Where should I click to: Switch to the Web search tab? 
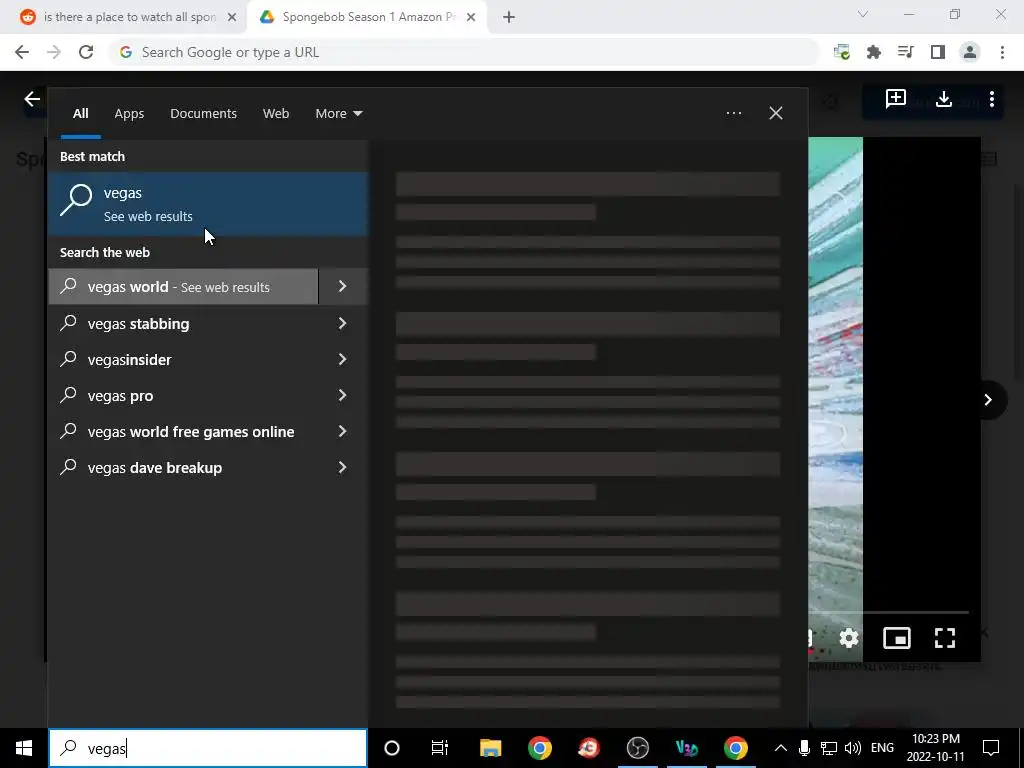point(276,114)
